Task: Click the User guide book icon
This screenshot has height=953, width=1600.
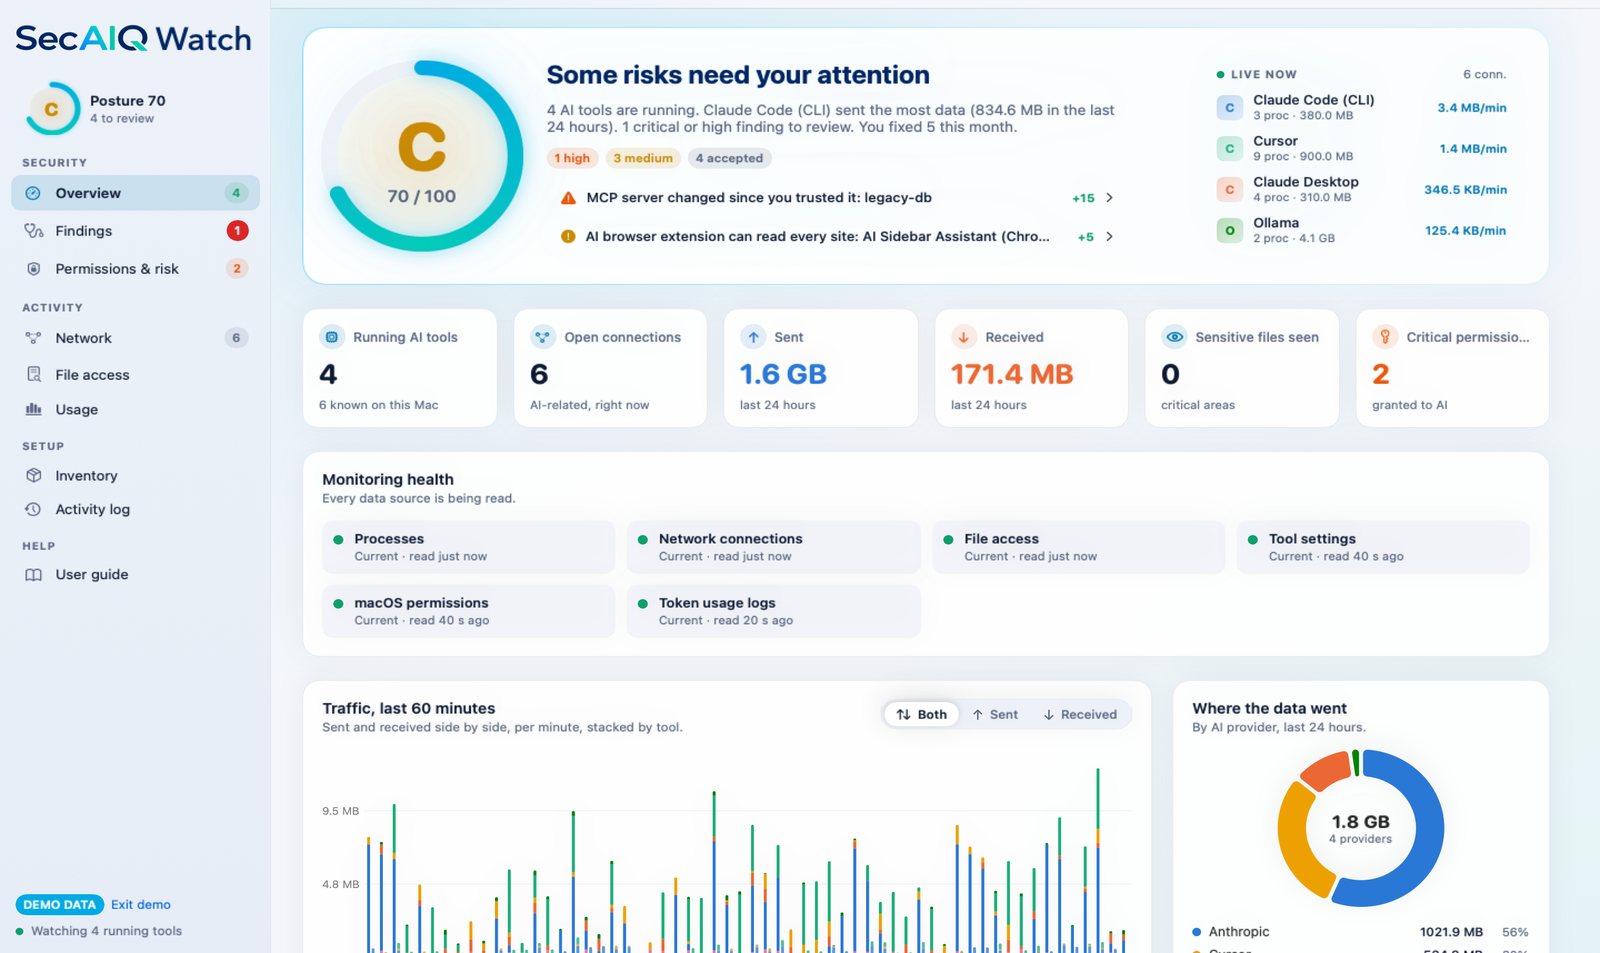Action: coord(33,575)
